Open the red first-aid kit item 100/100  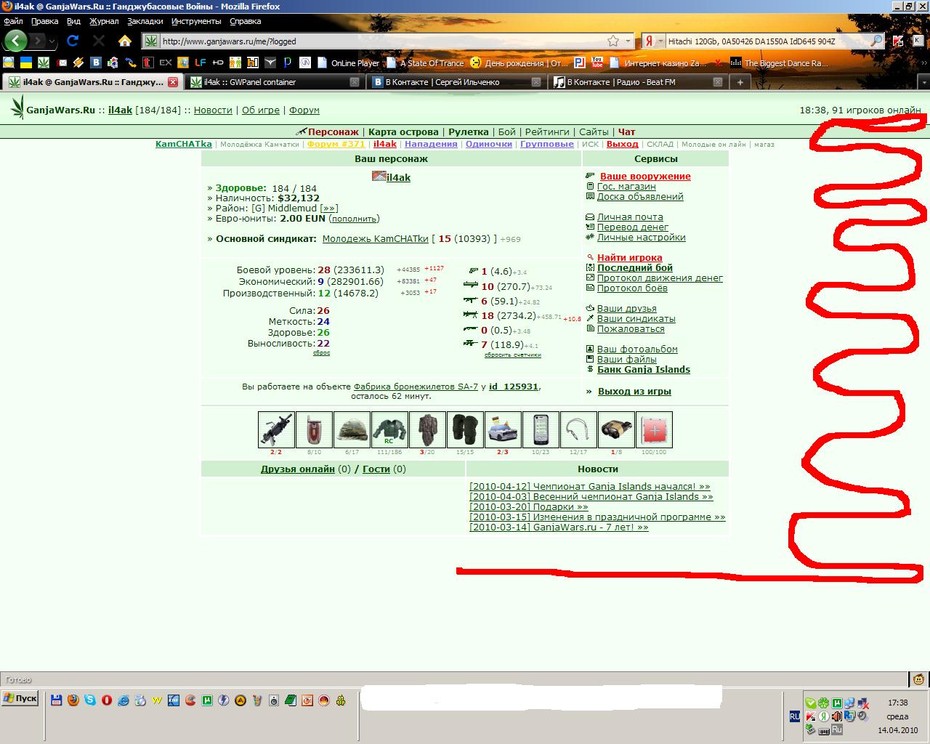tap(654, 429)
